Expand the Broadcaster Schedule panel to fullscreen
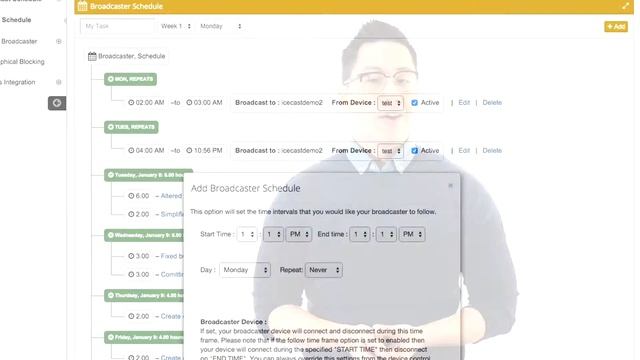 coord(625,6)
